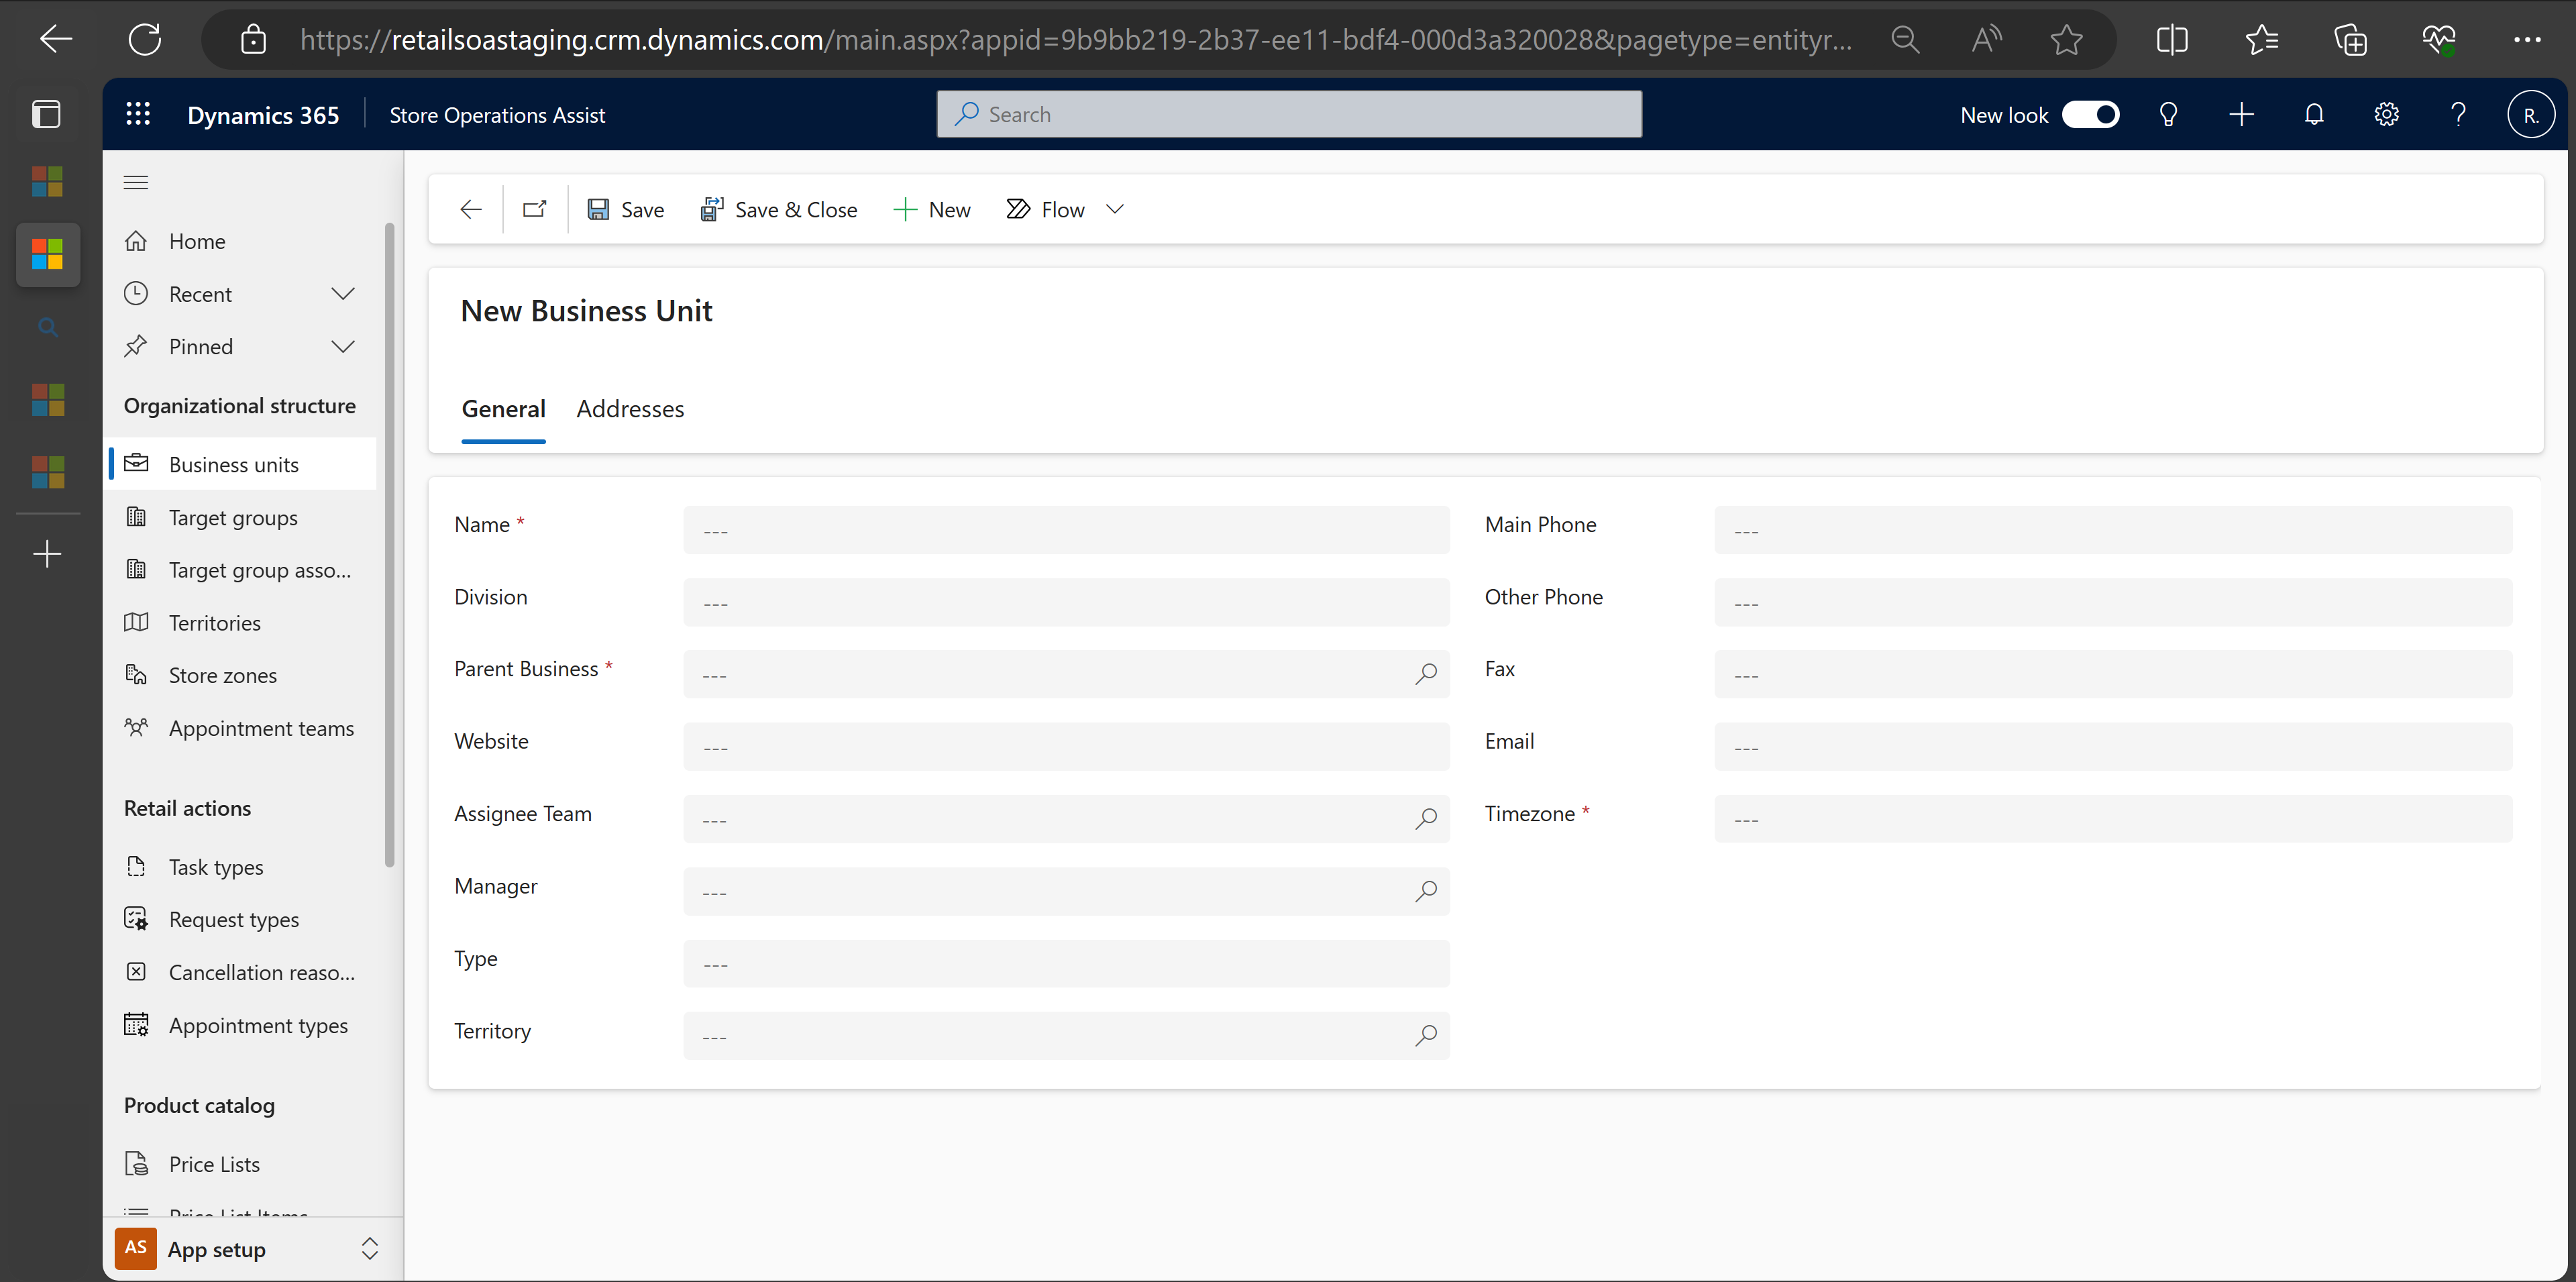The image size is (2576, 1282).
Task: Switch to the Addresses tab
Action: tap(631, 408)
